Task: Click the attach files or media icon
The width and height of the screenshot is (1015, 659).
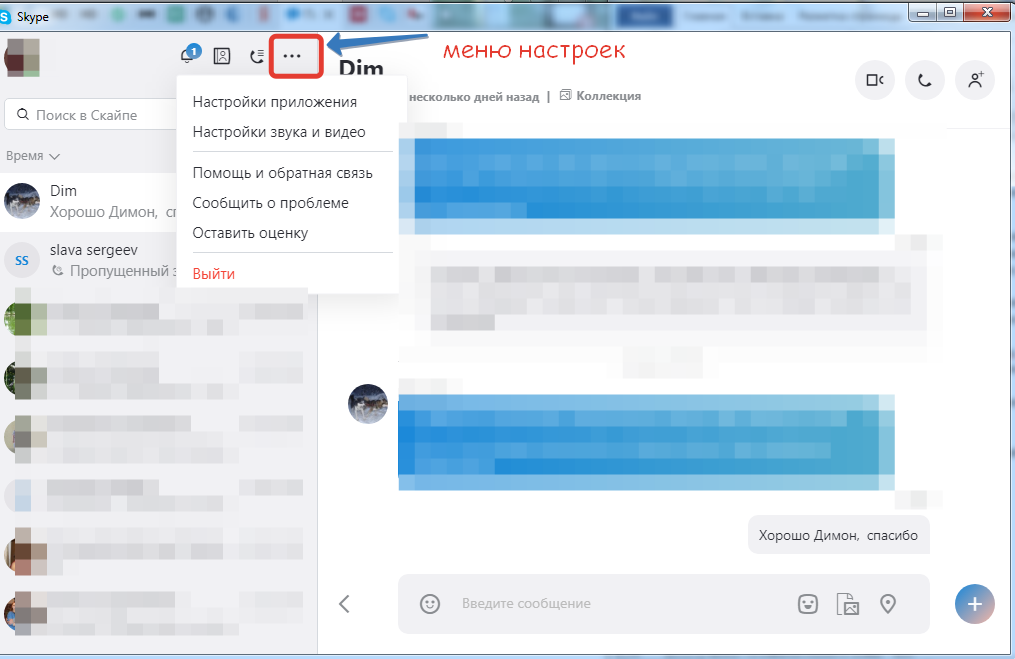Action: (x=848, y=603)
